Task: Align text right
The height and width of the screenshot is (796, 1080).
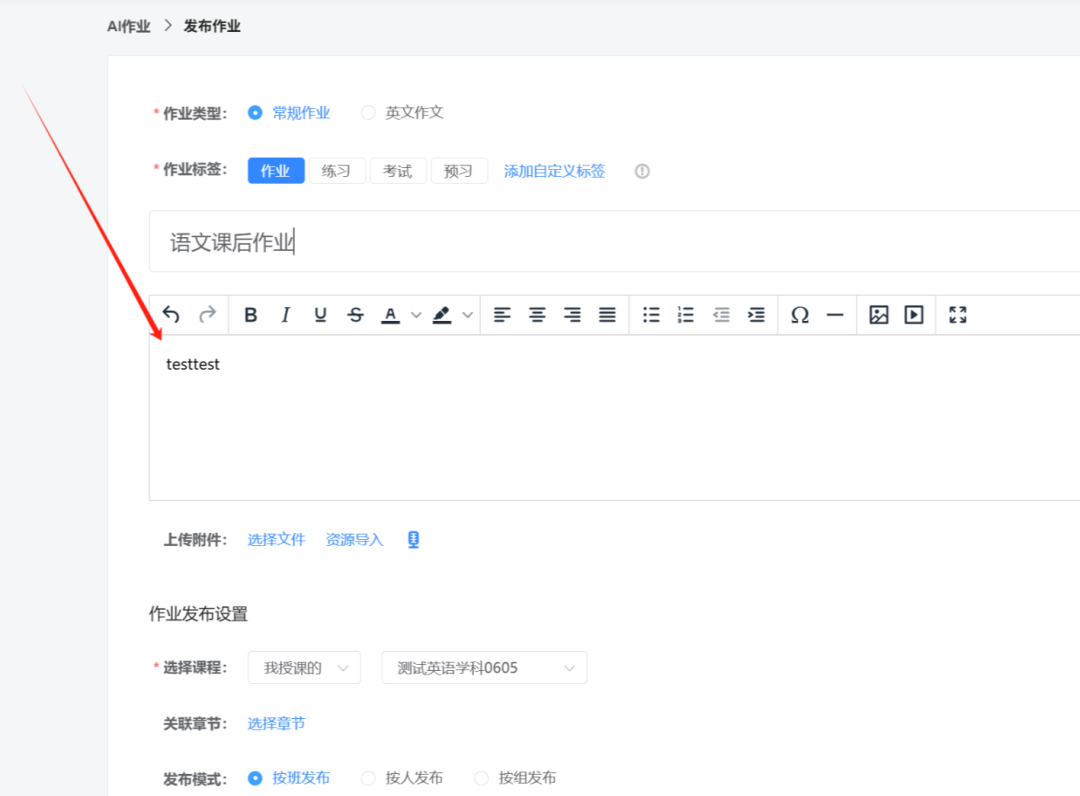Action: click(572, 315)
